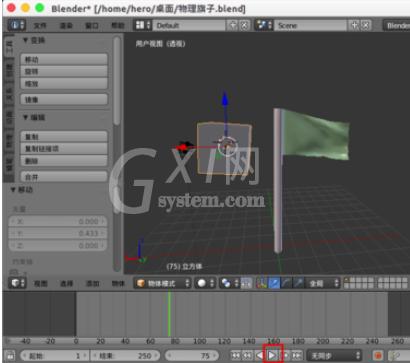Click the X vector value field
410x363 pixels.
tap(57, 221)
